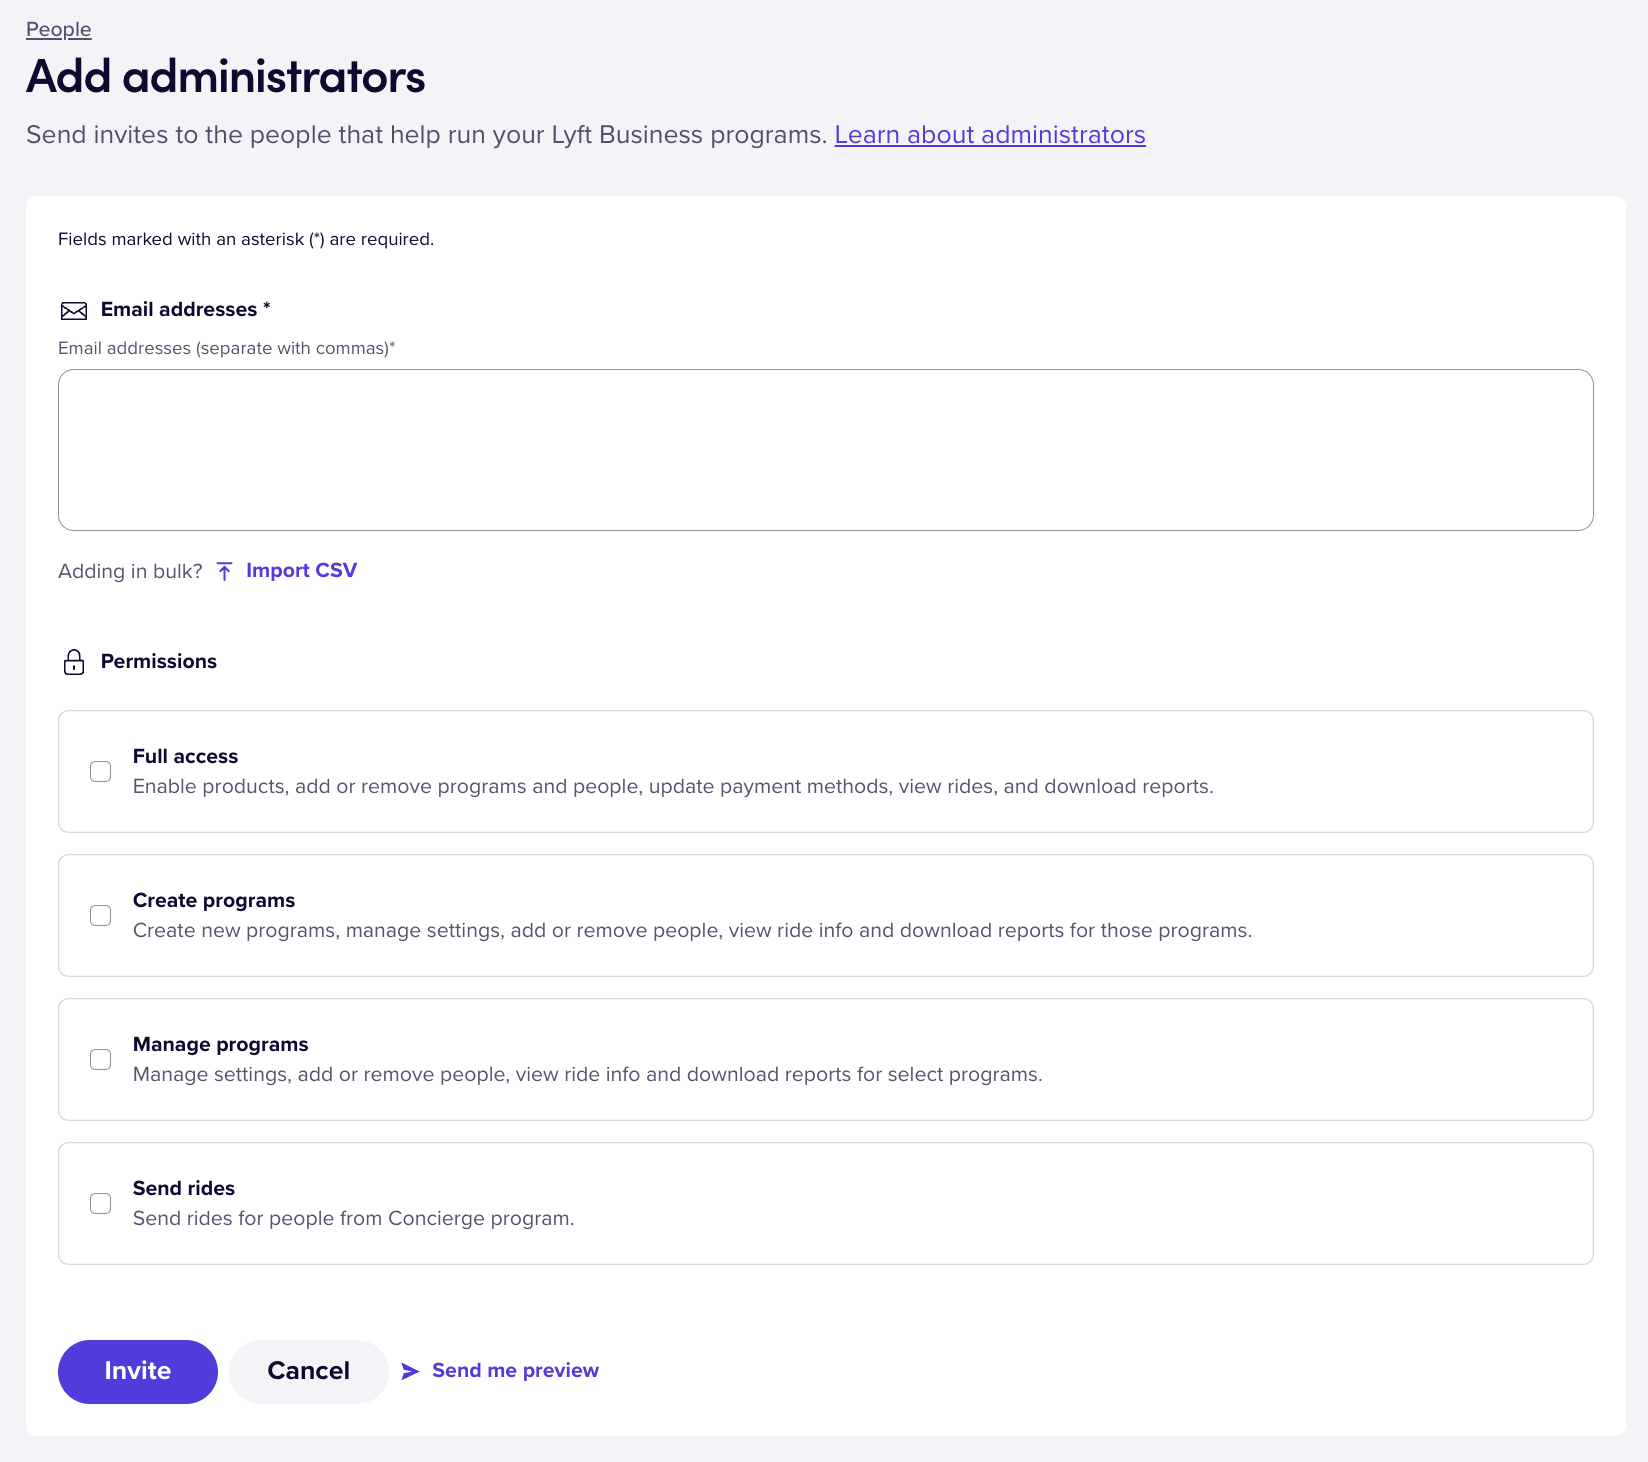Click the envelope icon beside Email addresses

74,311
